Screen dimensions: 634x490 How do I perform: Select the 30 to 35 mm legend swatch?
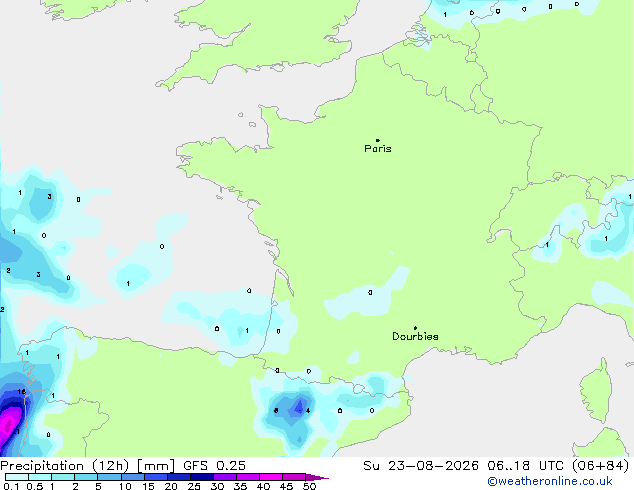224,477
